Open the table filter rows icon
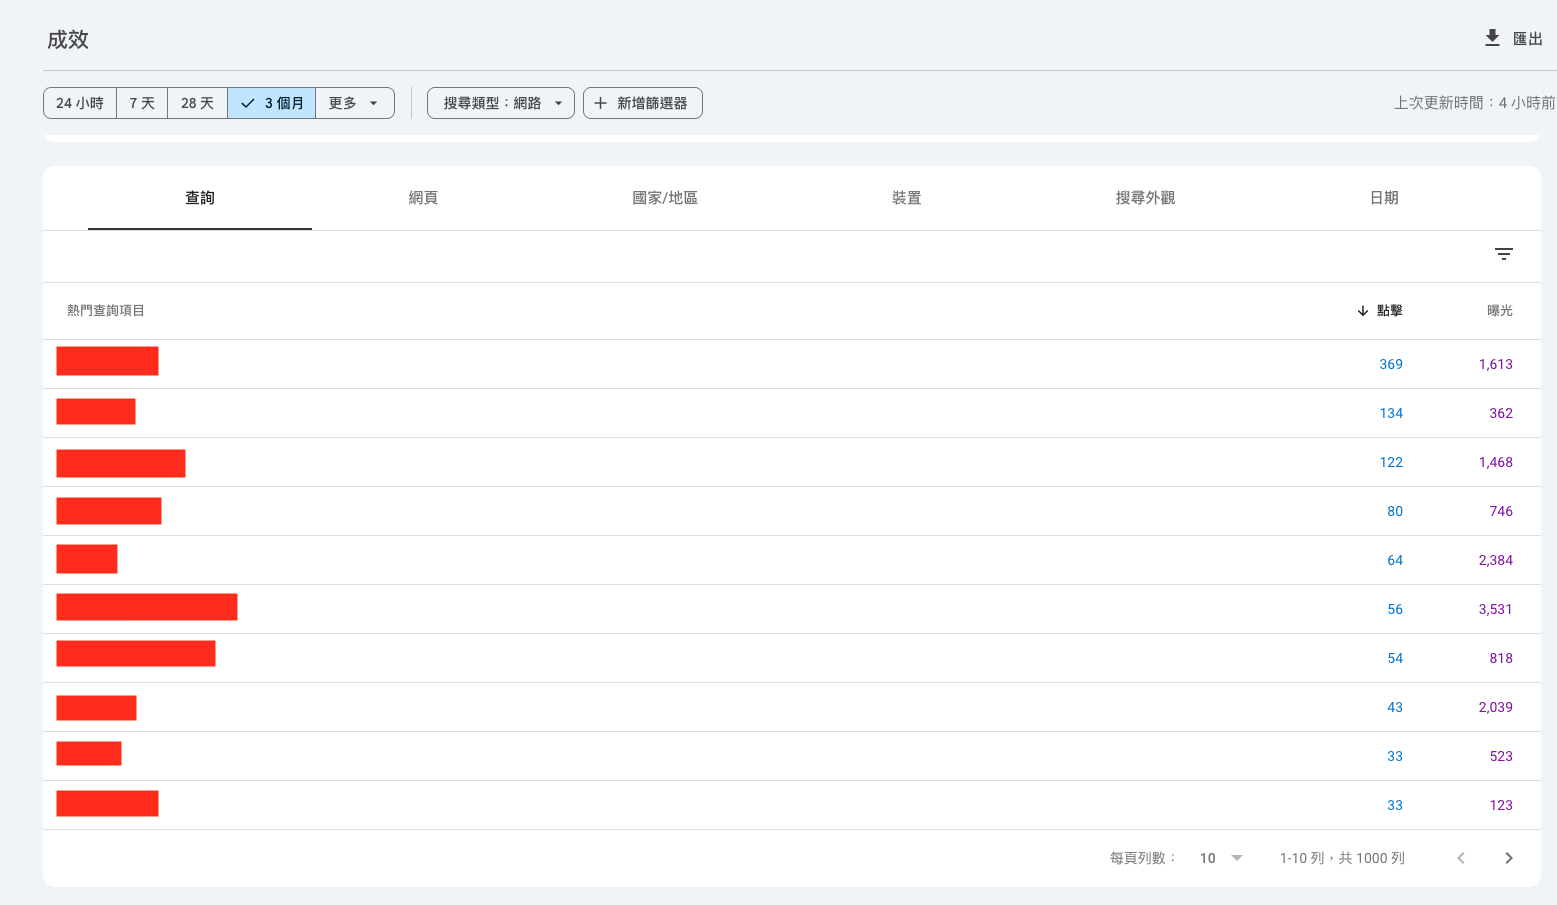The width and height of the screenshot is (1557, 905). [1503, 254]
